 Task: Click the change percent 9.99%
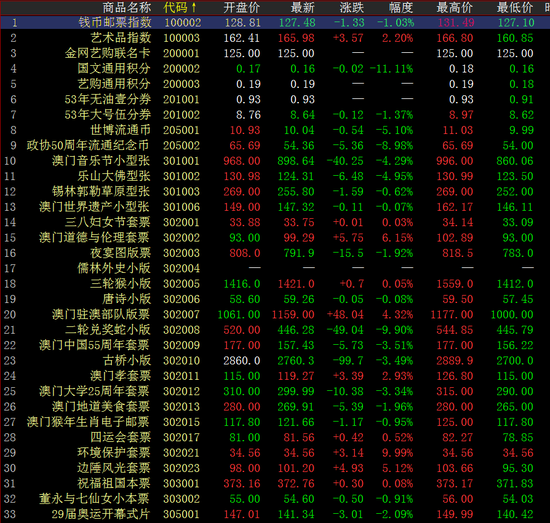(x=397, y=453)
